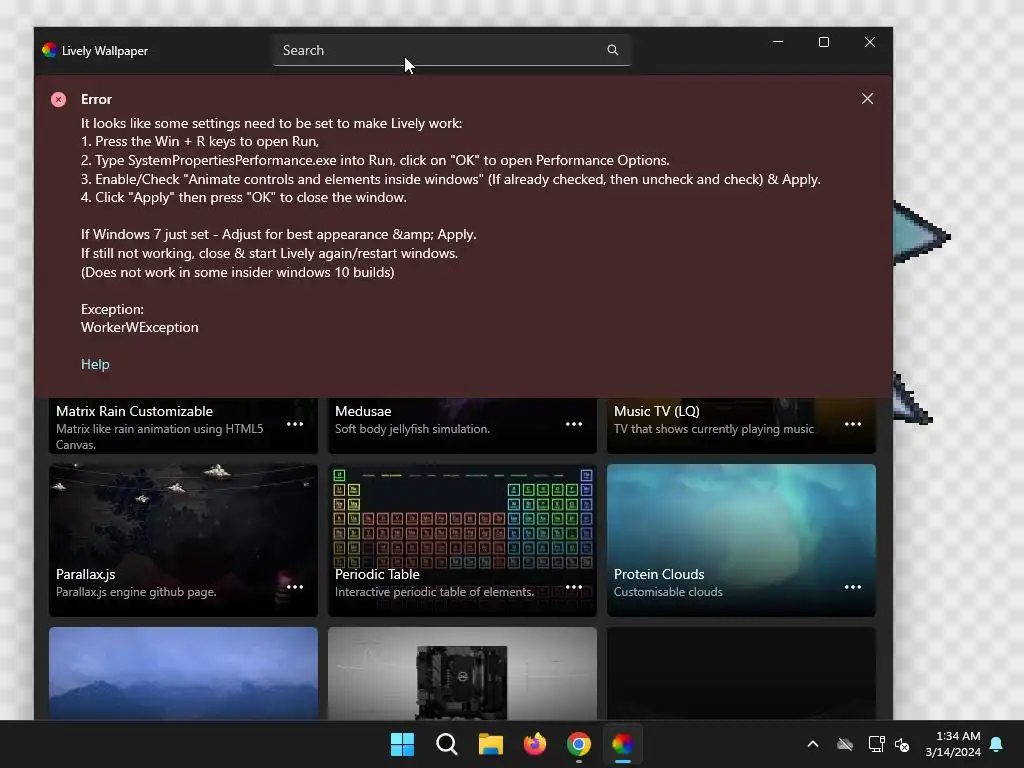
Task: Launch Firefox from the taskbar
Action: click(535, 744)
